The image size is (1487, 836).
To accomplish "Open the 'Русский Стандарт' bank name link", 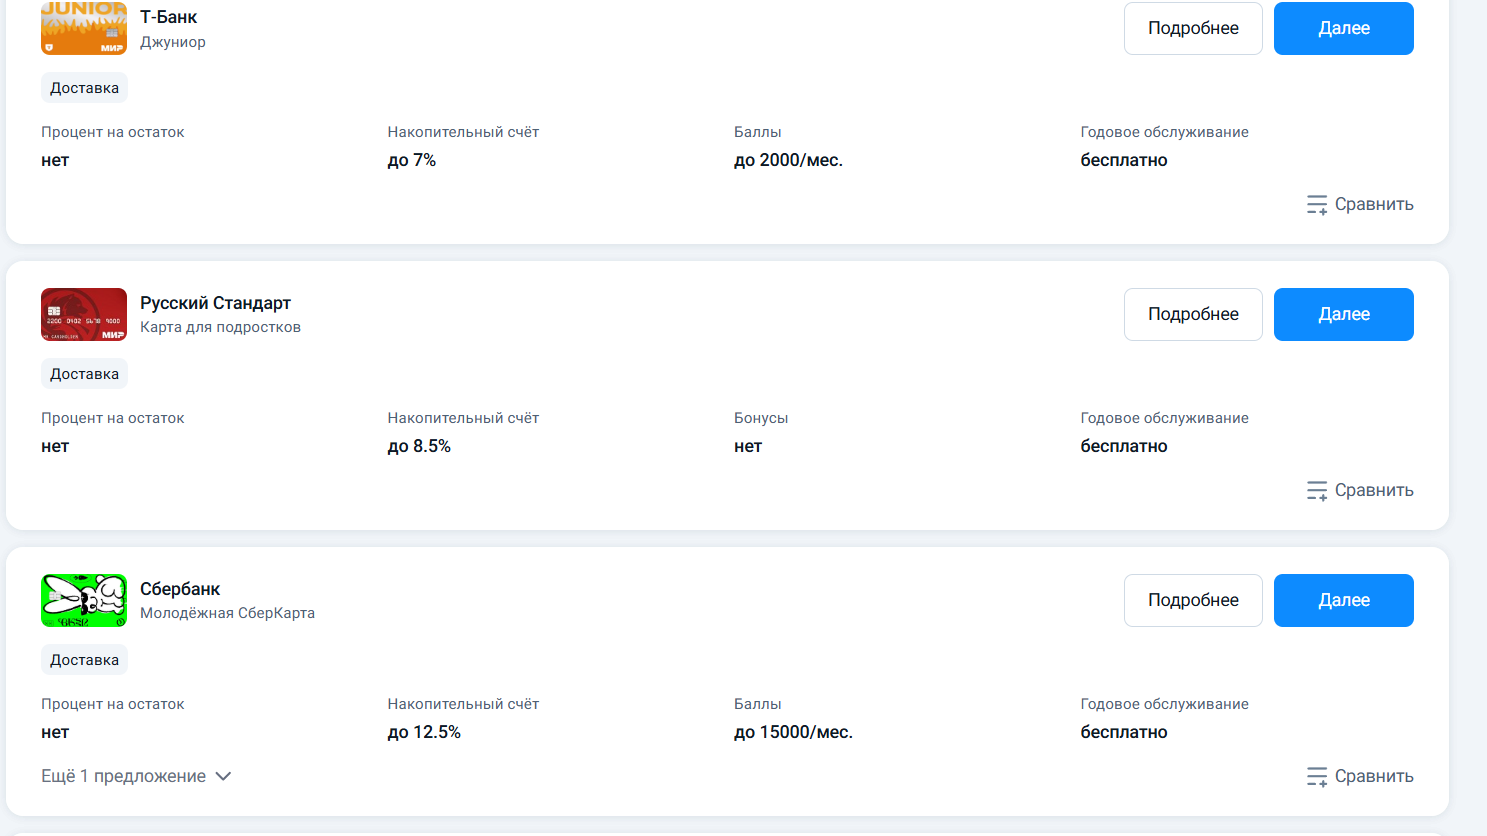I will click(215, 303).
